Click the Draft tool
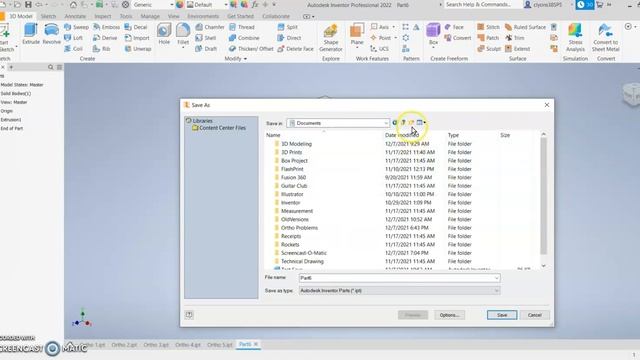This screenshot has width=640, height=360. click(x=206, y=49)
